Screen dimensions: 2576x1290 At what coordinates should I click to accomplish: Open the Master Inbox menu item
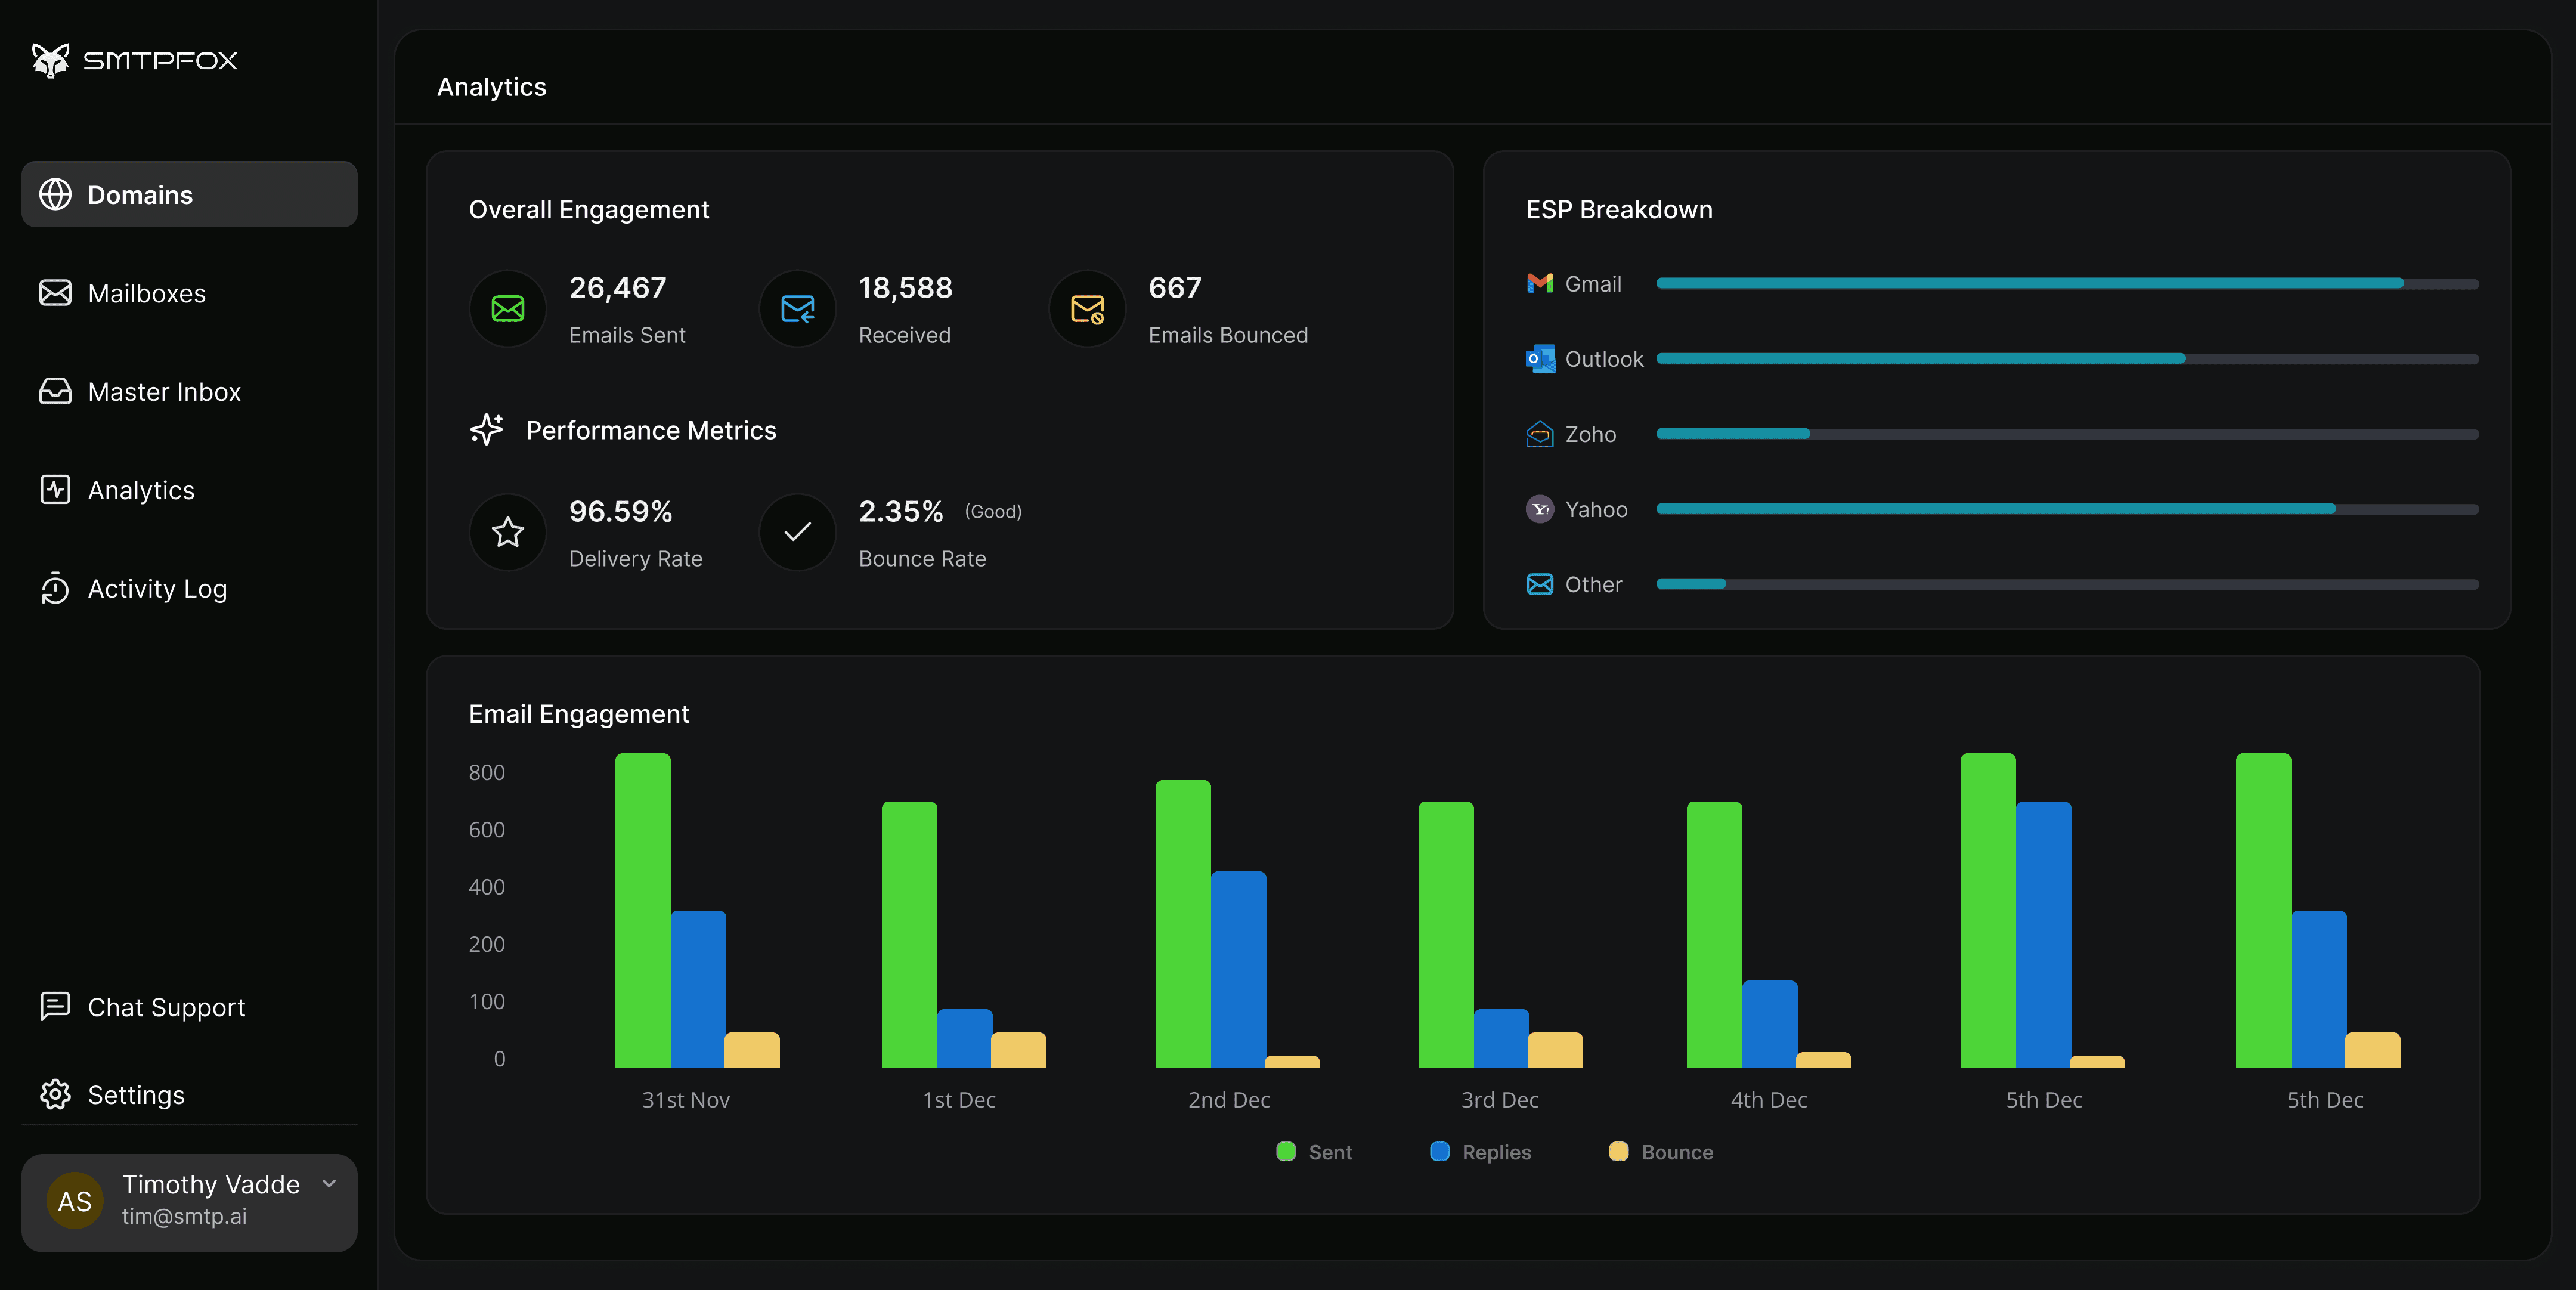(x=164, y=392)
